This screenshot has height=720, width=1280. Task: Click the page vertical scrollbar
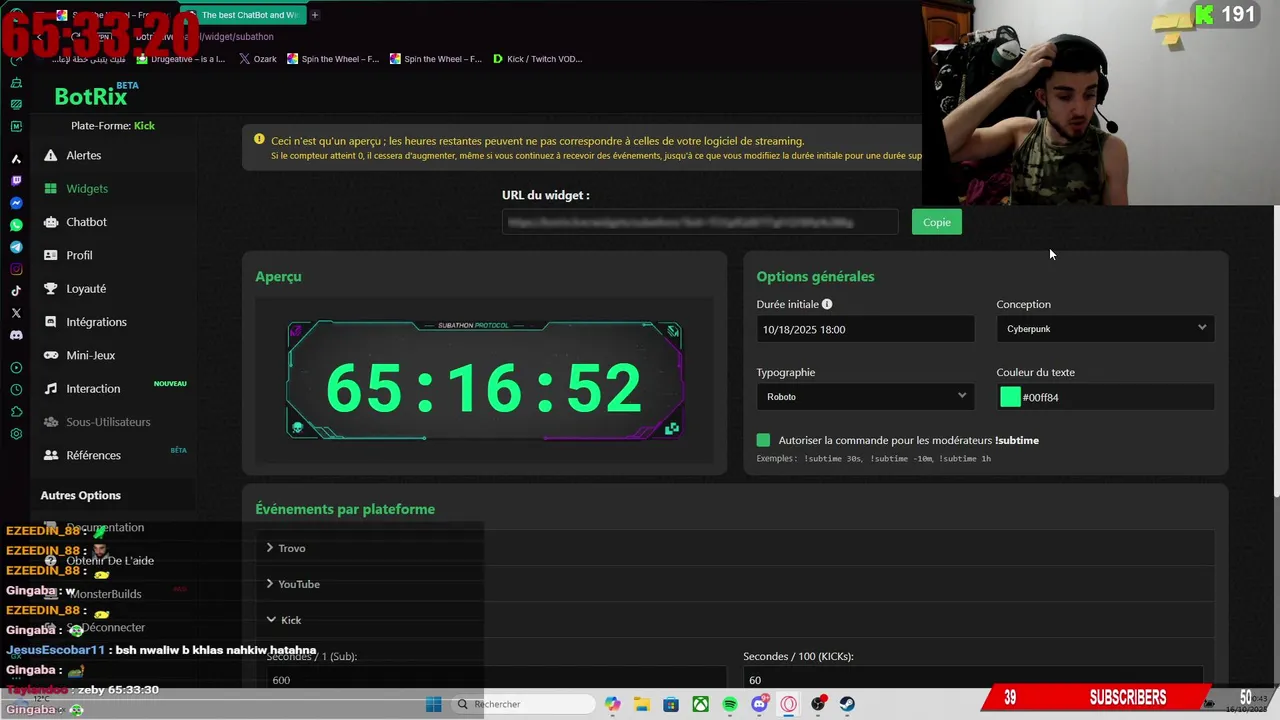point(1275,350)
